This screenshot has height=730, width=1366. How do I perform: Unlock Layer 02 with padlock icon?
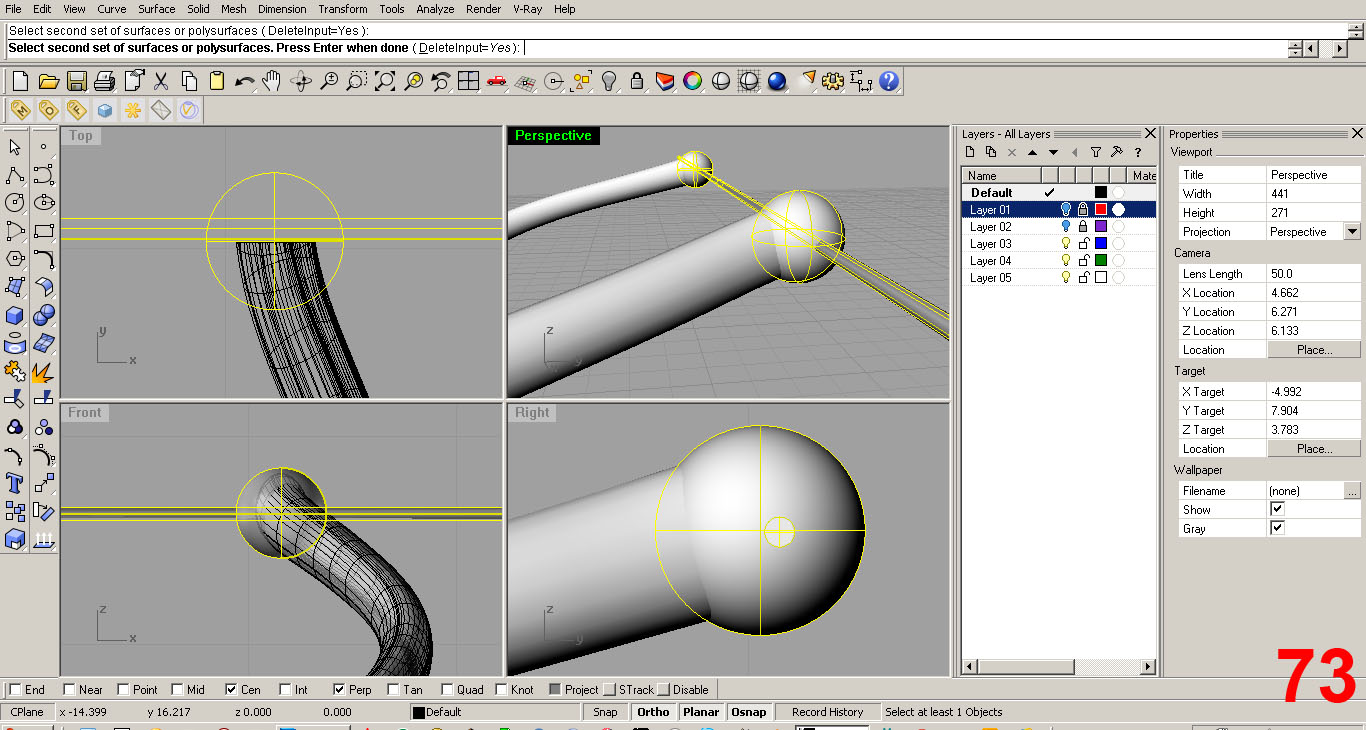1082,227
